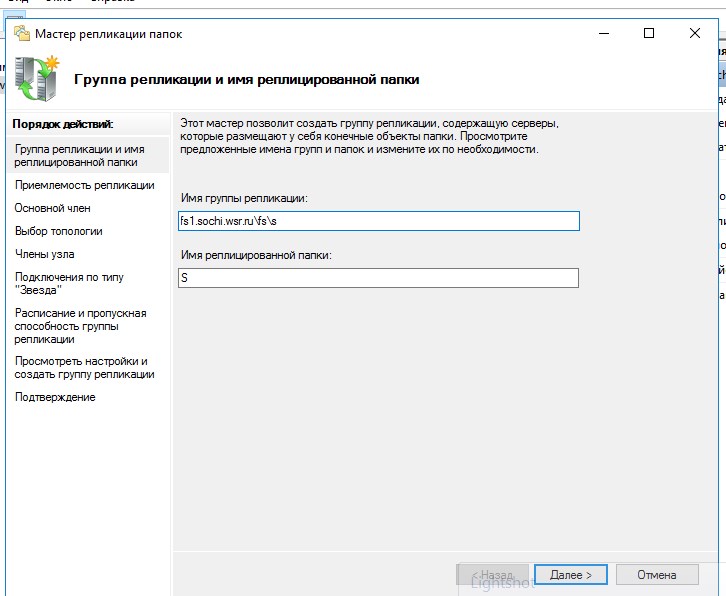Click the wizard title bar folder icon
726x596 pixels.
point(22,33)
